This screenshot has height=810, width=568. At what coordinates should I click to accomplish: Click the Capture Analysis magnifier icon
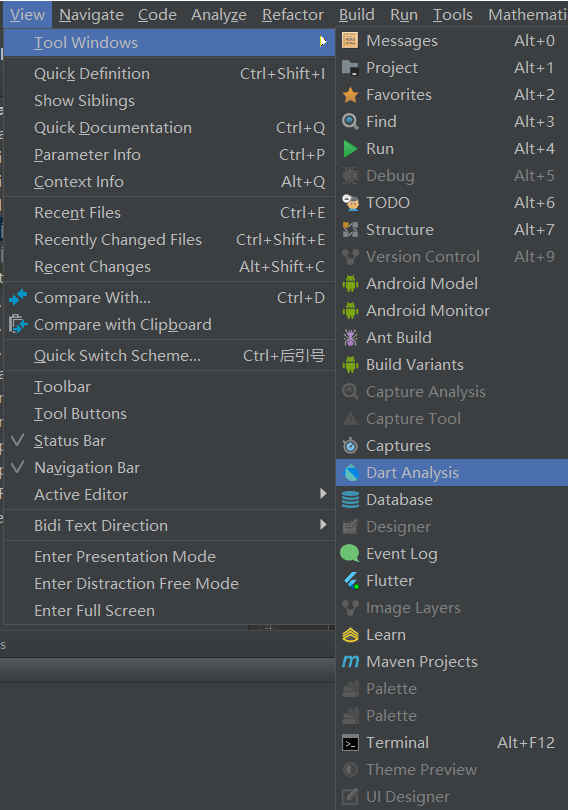click(x=350, y=392)
